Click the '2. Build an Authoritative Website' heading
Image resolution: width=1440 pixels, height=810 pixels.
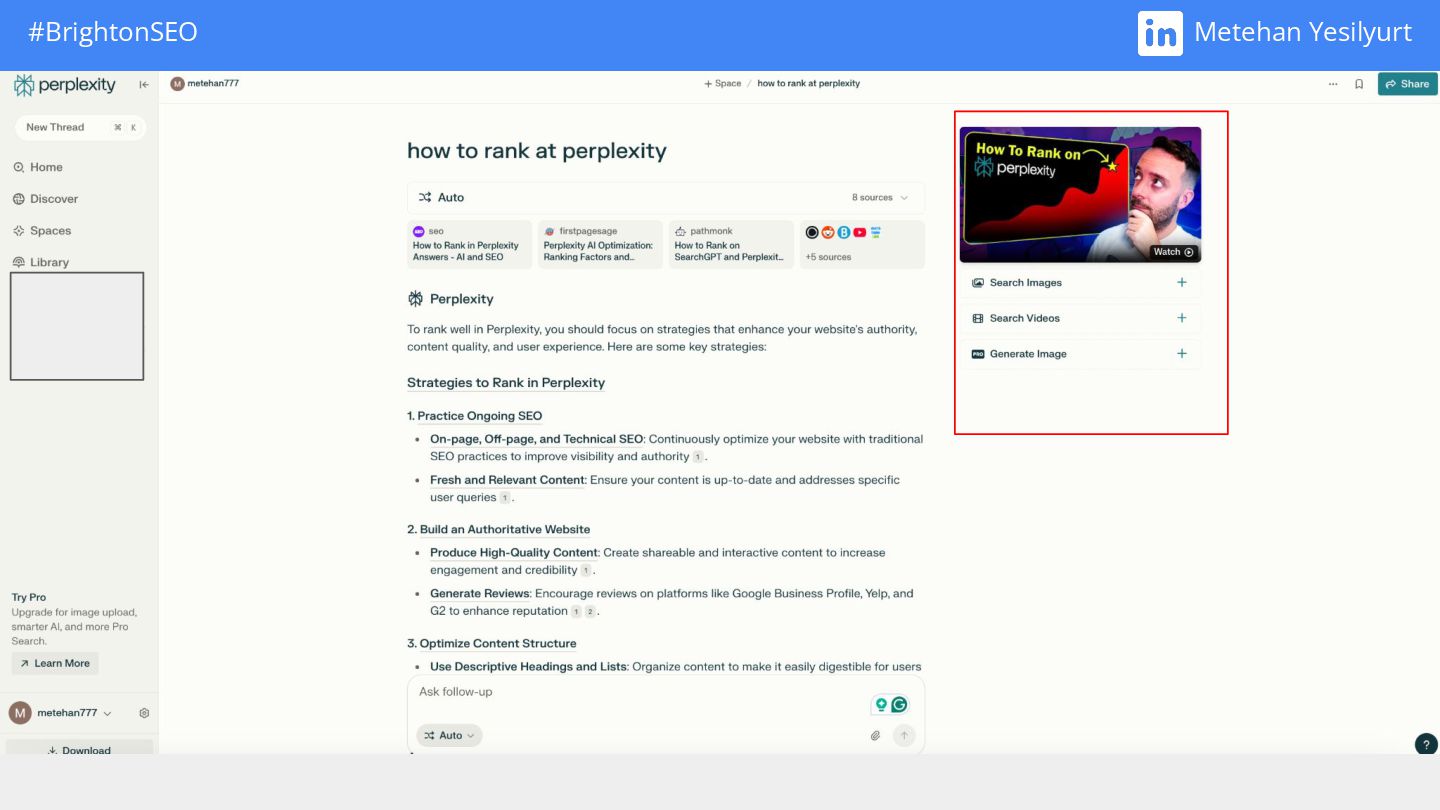499,530
